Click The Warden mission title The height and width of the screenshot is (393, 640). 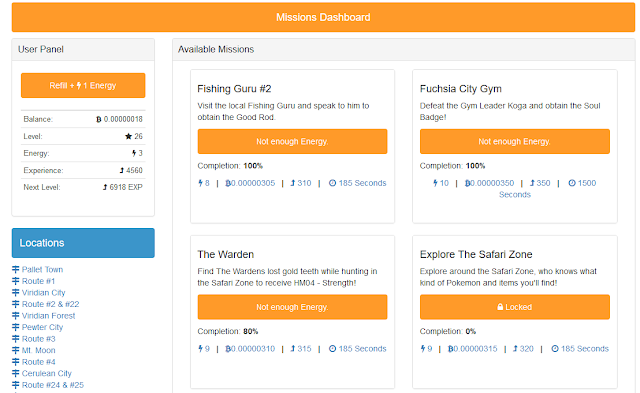pos(226,254)
